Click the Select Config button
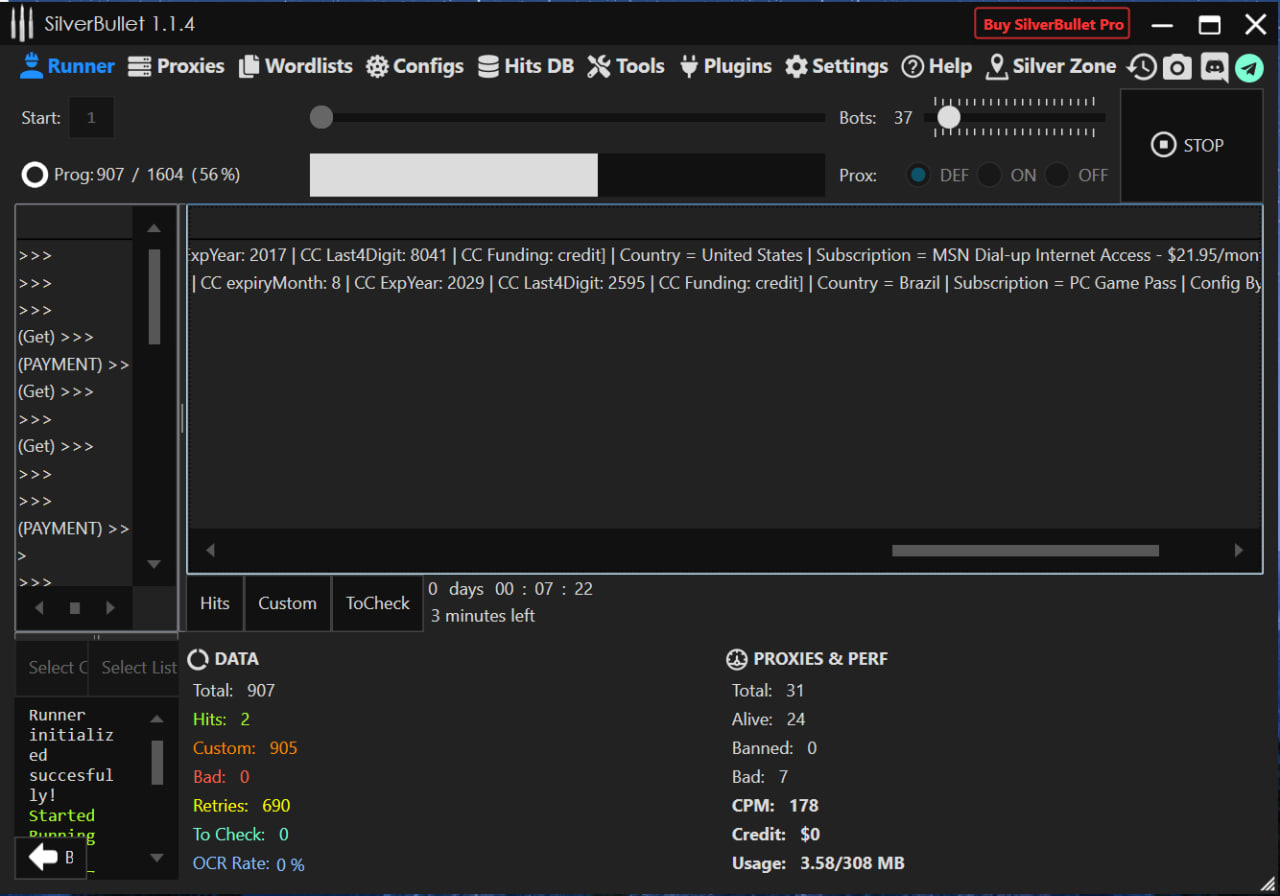Screen dimensions: 1280x896 [50, 667]
